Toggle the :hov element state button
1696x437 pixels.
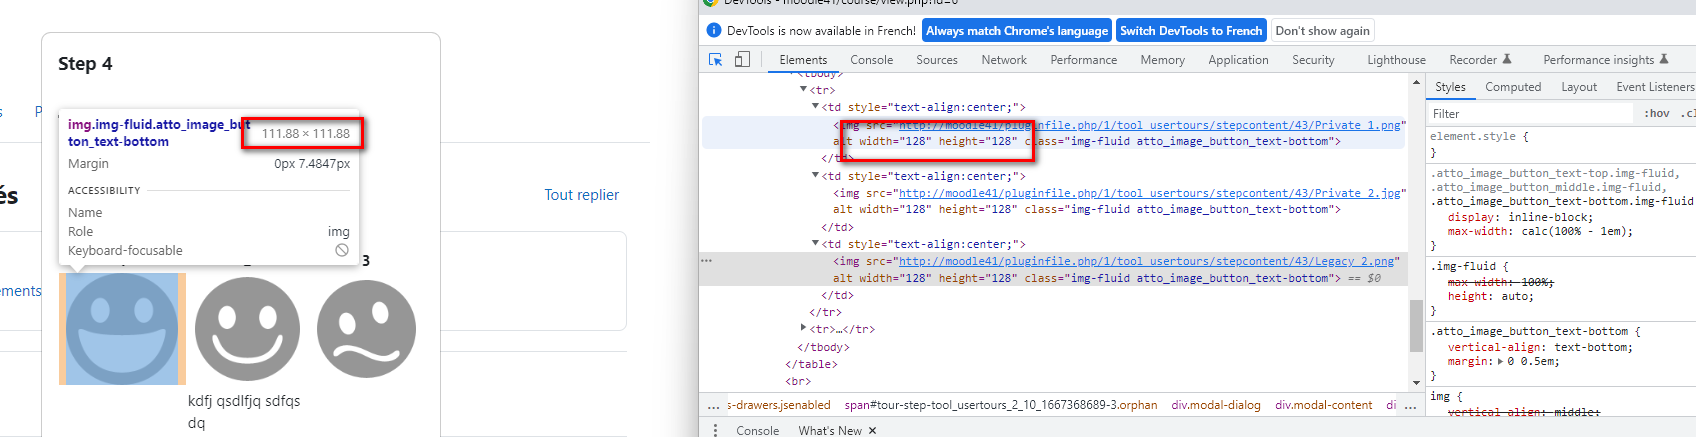point(1657,114)
